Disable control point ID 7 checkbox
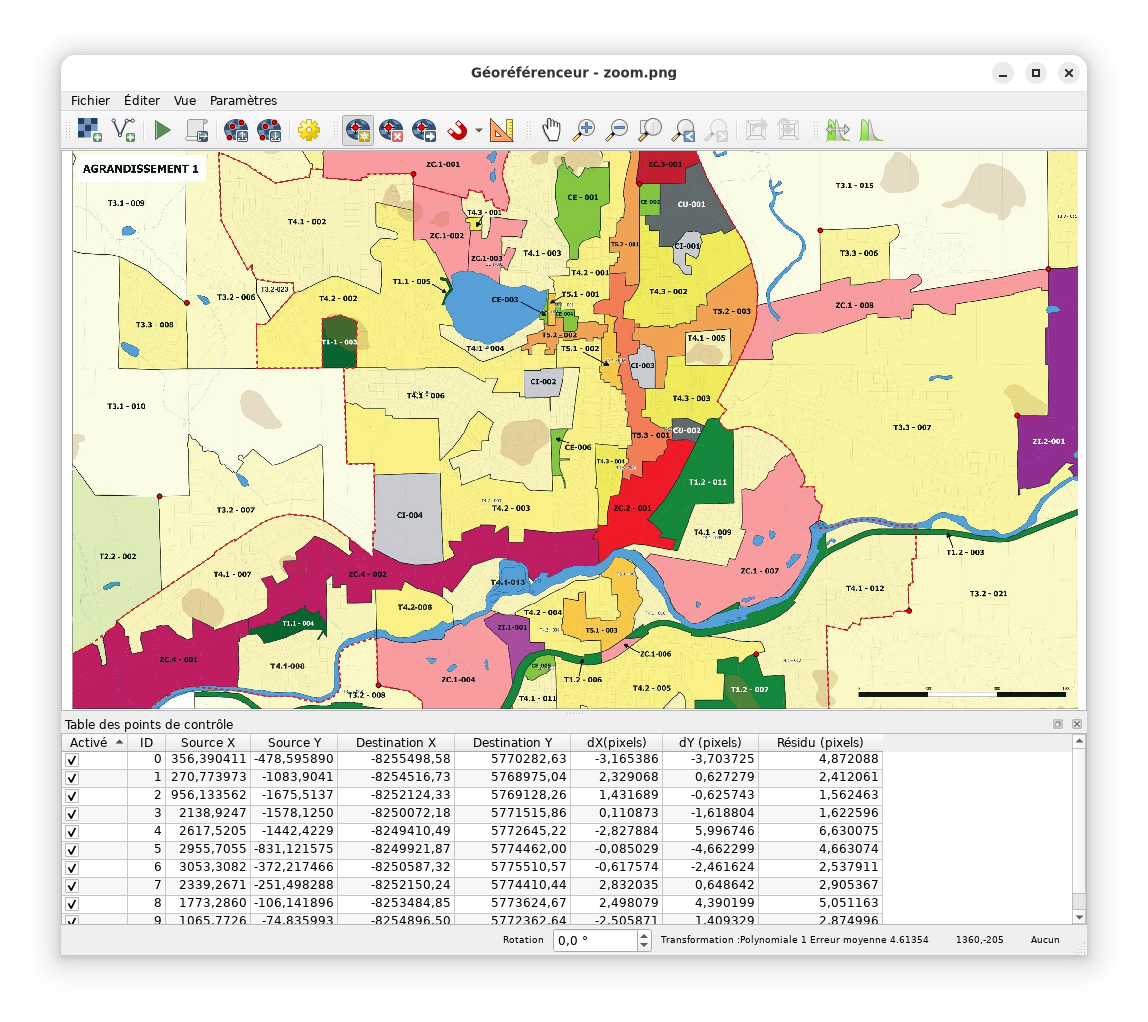This screenshot has height=1022, width=1148. 72,886
